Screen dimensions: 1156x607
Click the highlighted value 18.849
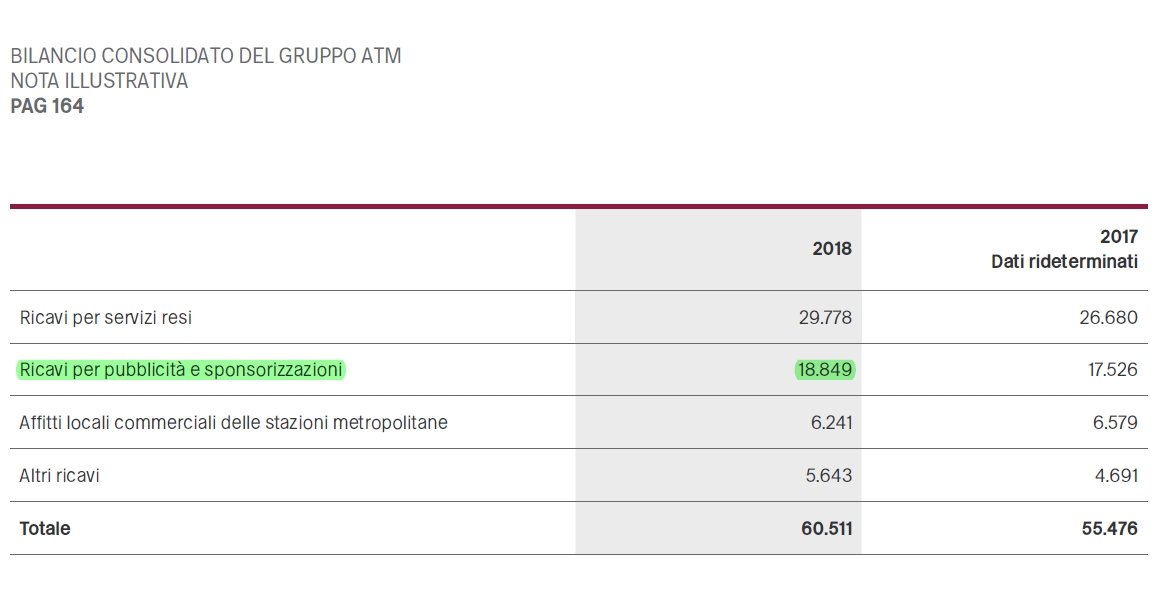click(825, 370)
